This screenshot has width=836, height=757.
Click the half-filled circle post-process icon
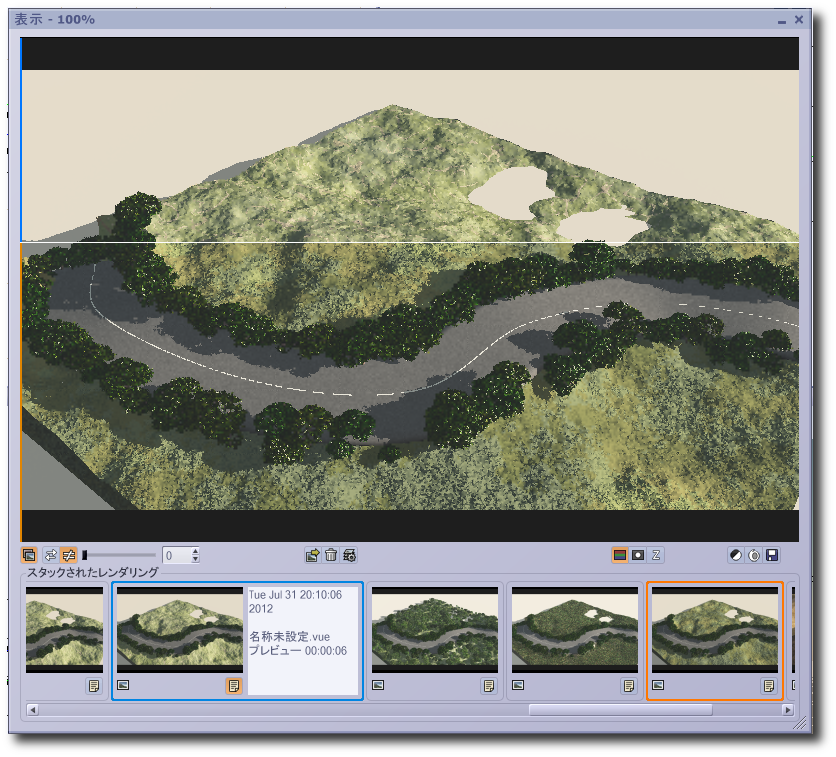tap(736, 555)
